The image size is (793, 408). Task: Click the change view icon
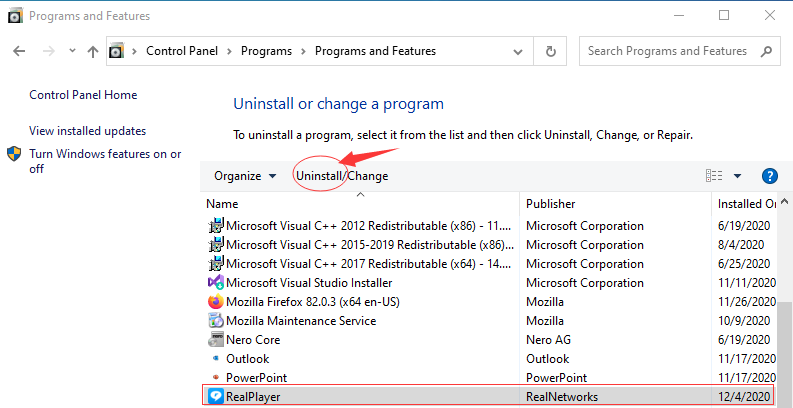714,176
